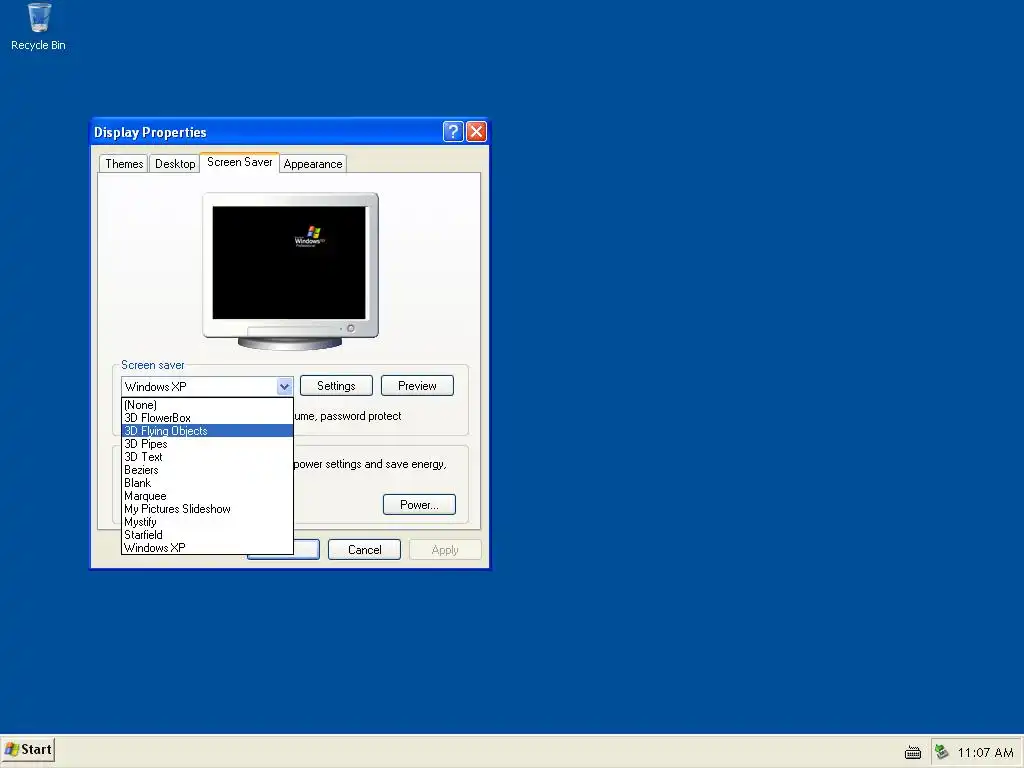Click the 11:07 AM taskbar clock
Image resolution: width=1024 pixels, height=768 pixels.
985,753
